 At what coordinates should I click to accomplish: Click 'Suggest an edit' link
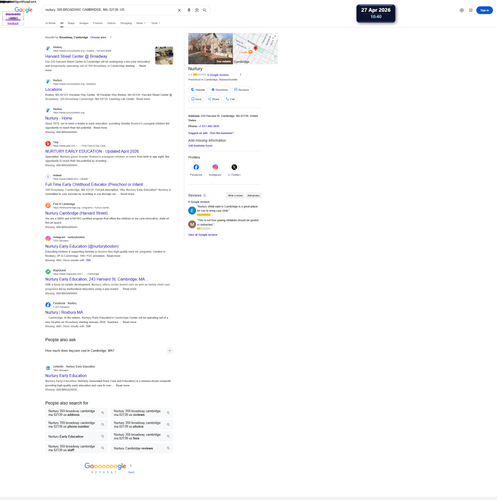coord(198,133)
